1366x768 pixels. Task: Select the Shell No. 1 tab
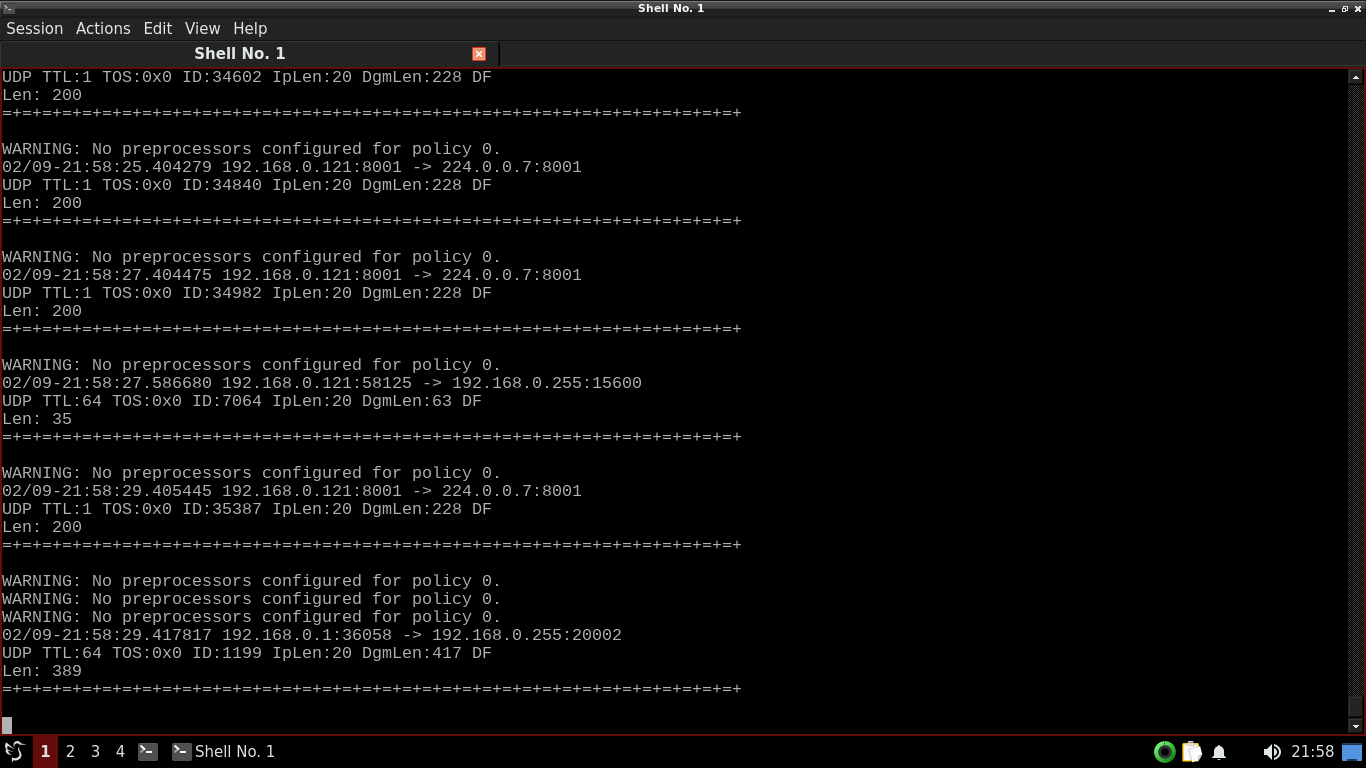pyautogui.click(x=240, y=53)
